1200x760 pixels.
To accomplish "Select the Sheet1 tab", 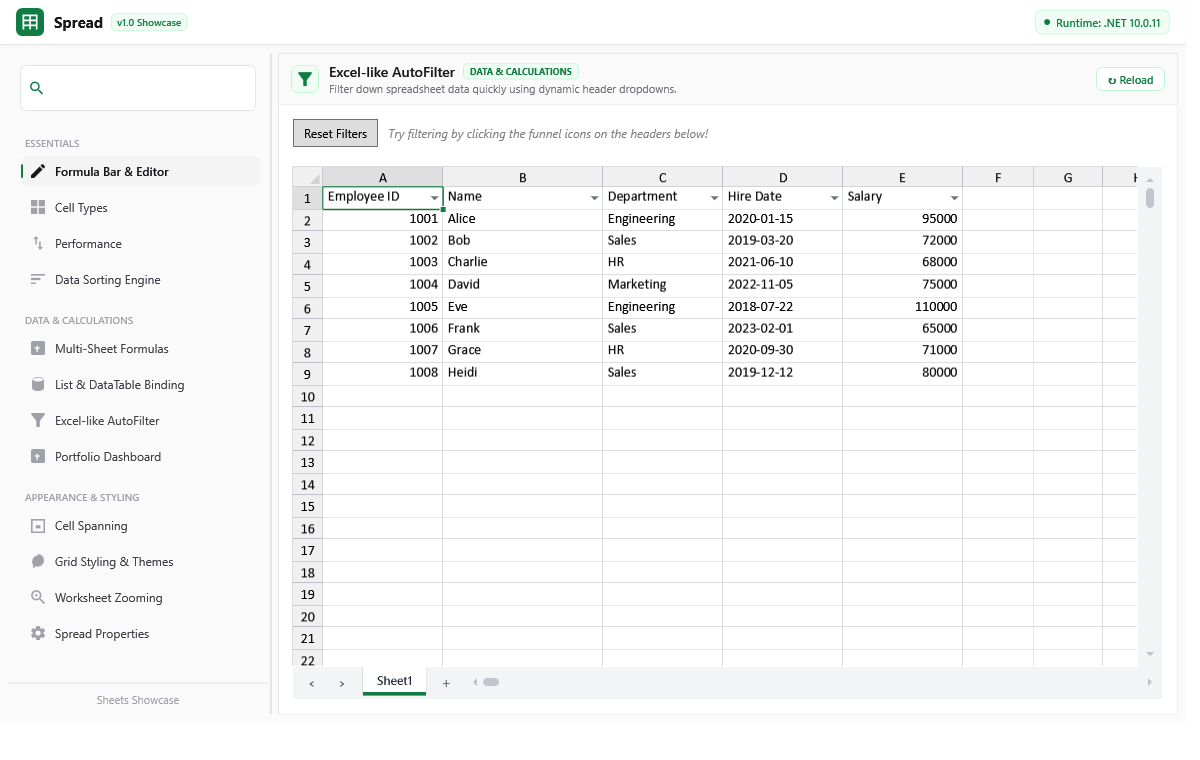I will (x=394, y=681).
